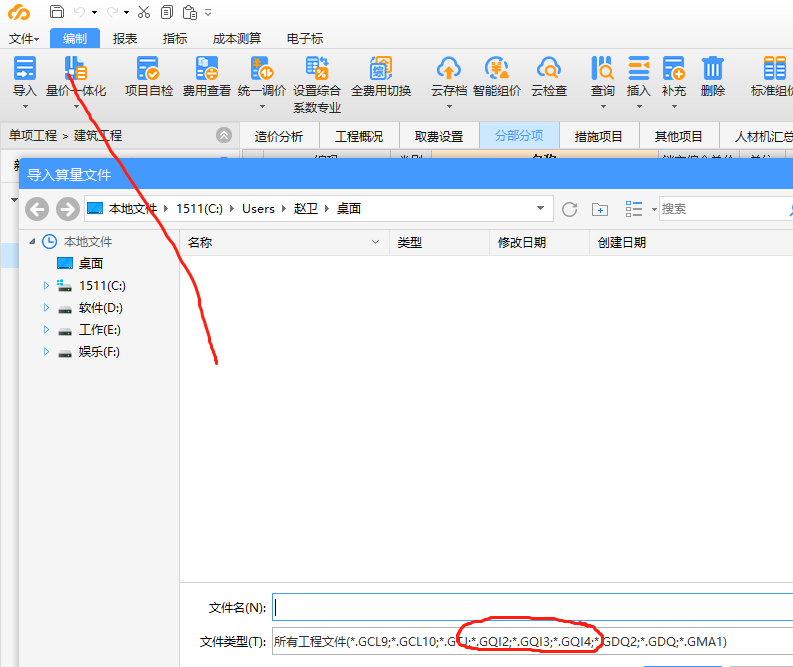Click the cut scissors icon
The width and height of the screenshot is (793, 667).
point(144,12)
